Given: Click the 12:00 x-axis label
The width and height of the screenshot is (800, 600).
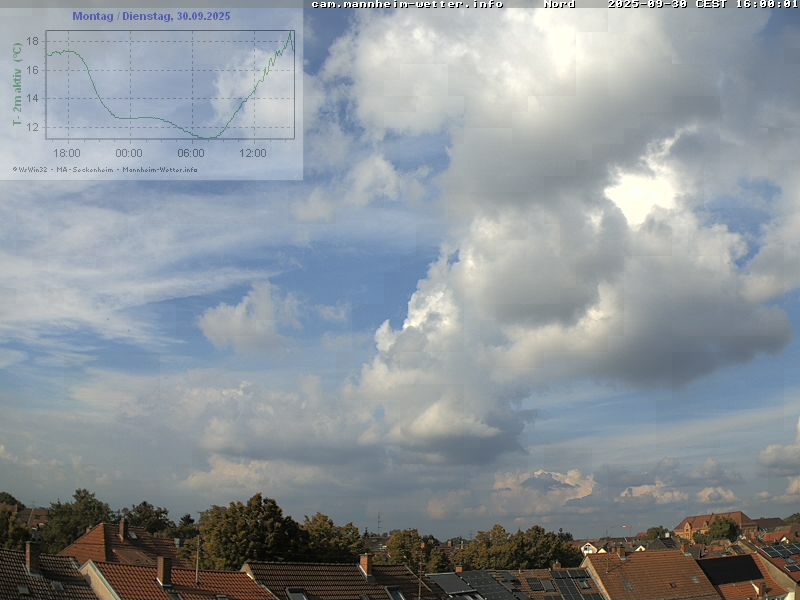Looking at the screenshot, I should coord(253,153).
